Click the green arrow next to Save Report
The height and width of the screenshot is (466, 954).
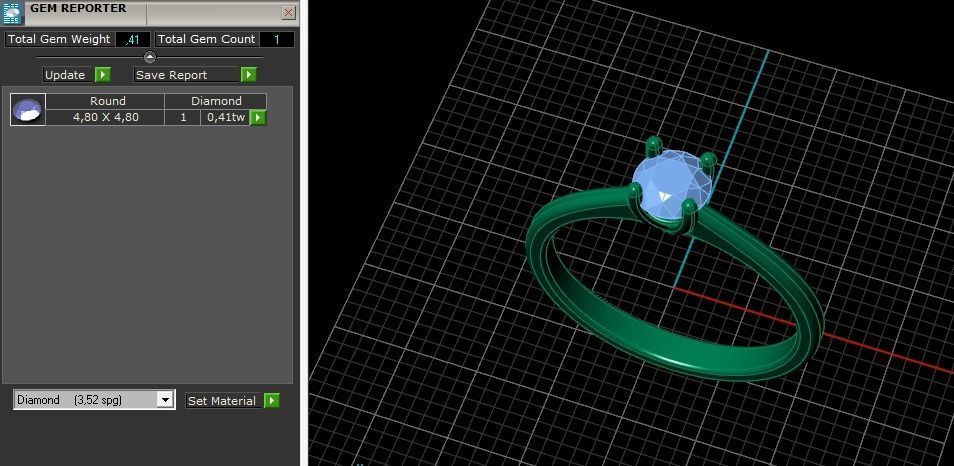pyautogui.click(x=249, y=75)
